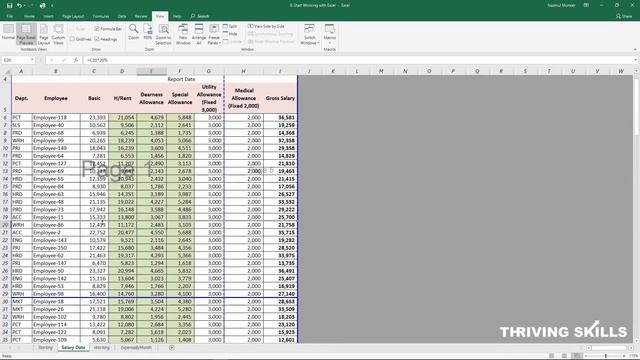Open the Page Layout ribbon tab
The image size is (640, 360).
[73, 16]
